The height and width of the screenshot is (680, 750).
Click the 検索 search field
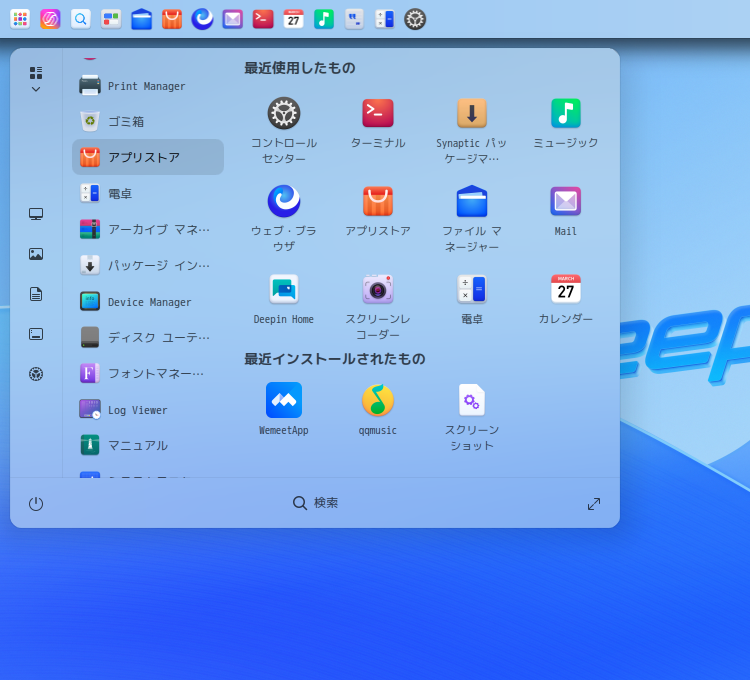(316, 503)
